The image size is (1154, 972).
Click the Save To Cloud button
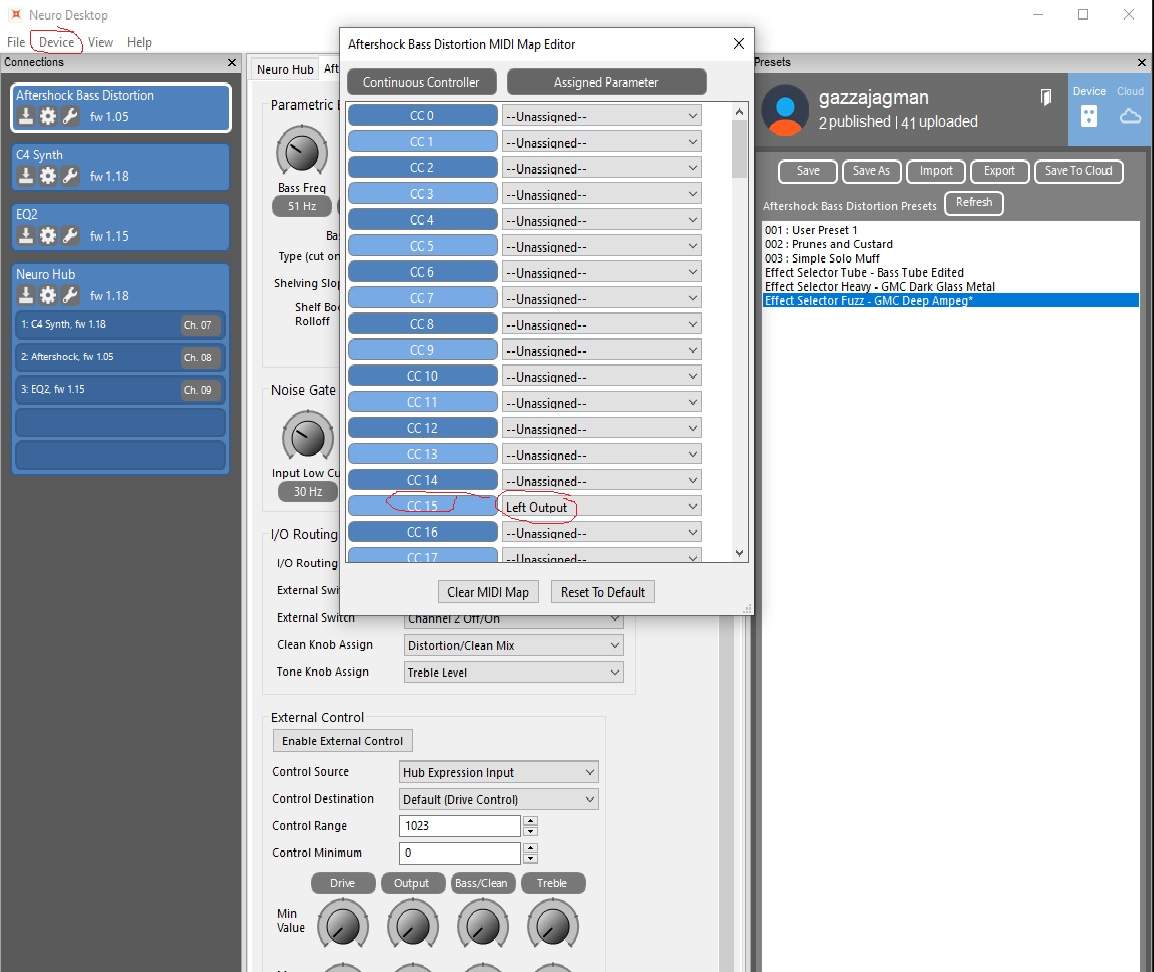pos(1078,171)
